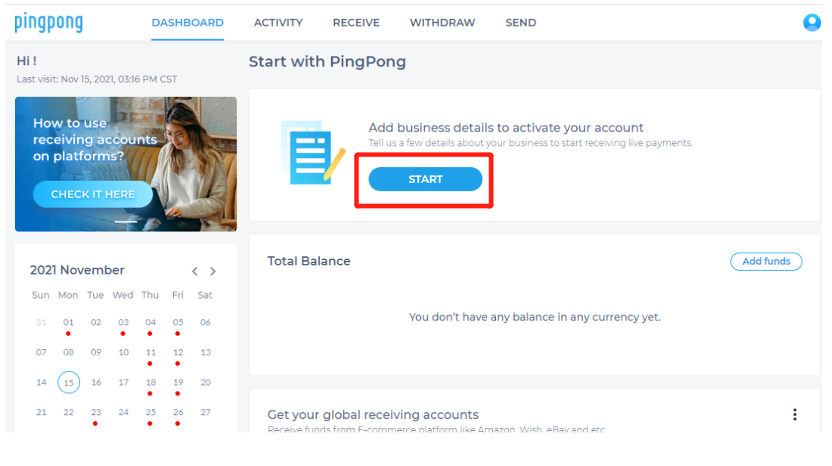The image size is (832, 466).
Task: Click the banner carousel indicator line
Action: (126, 221)
